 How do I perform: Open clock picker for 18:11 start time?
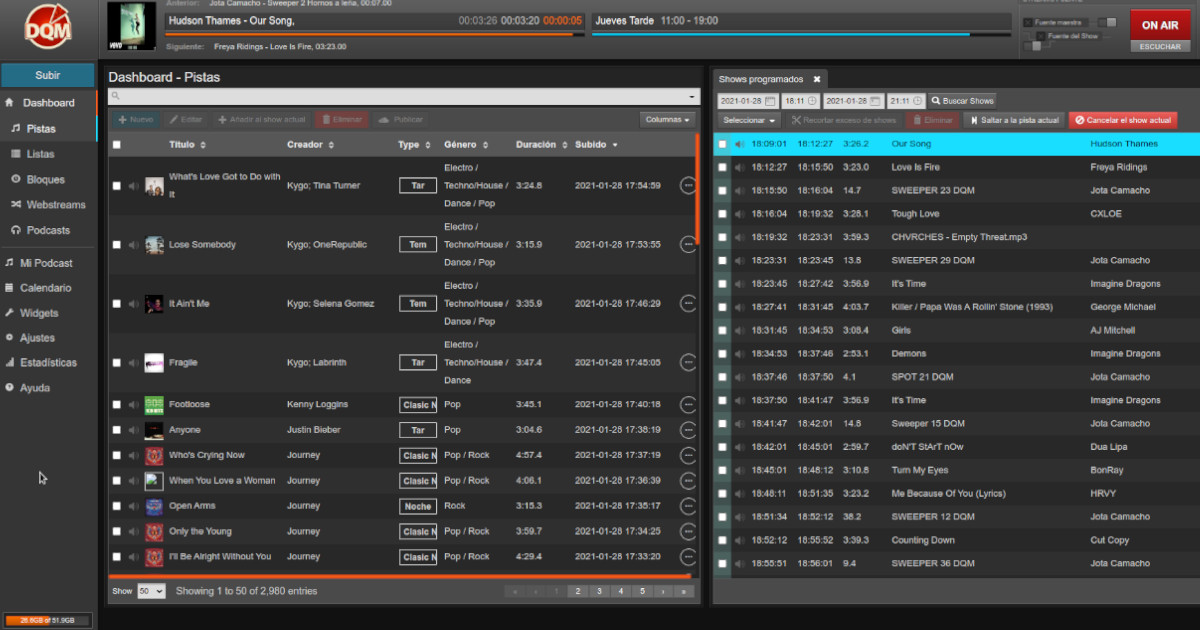coord(812,101)
